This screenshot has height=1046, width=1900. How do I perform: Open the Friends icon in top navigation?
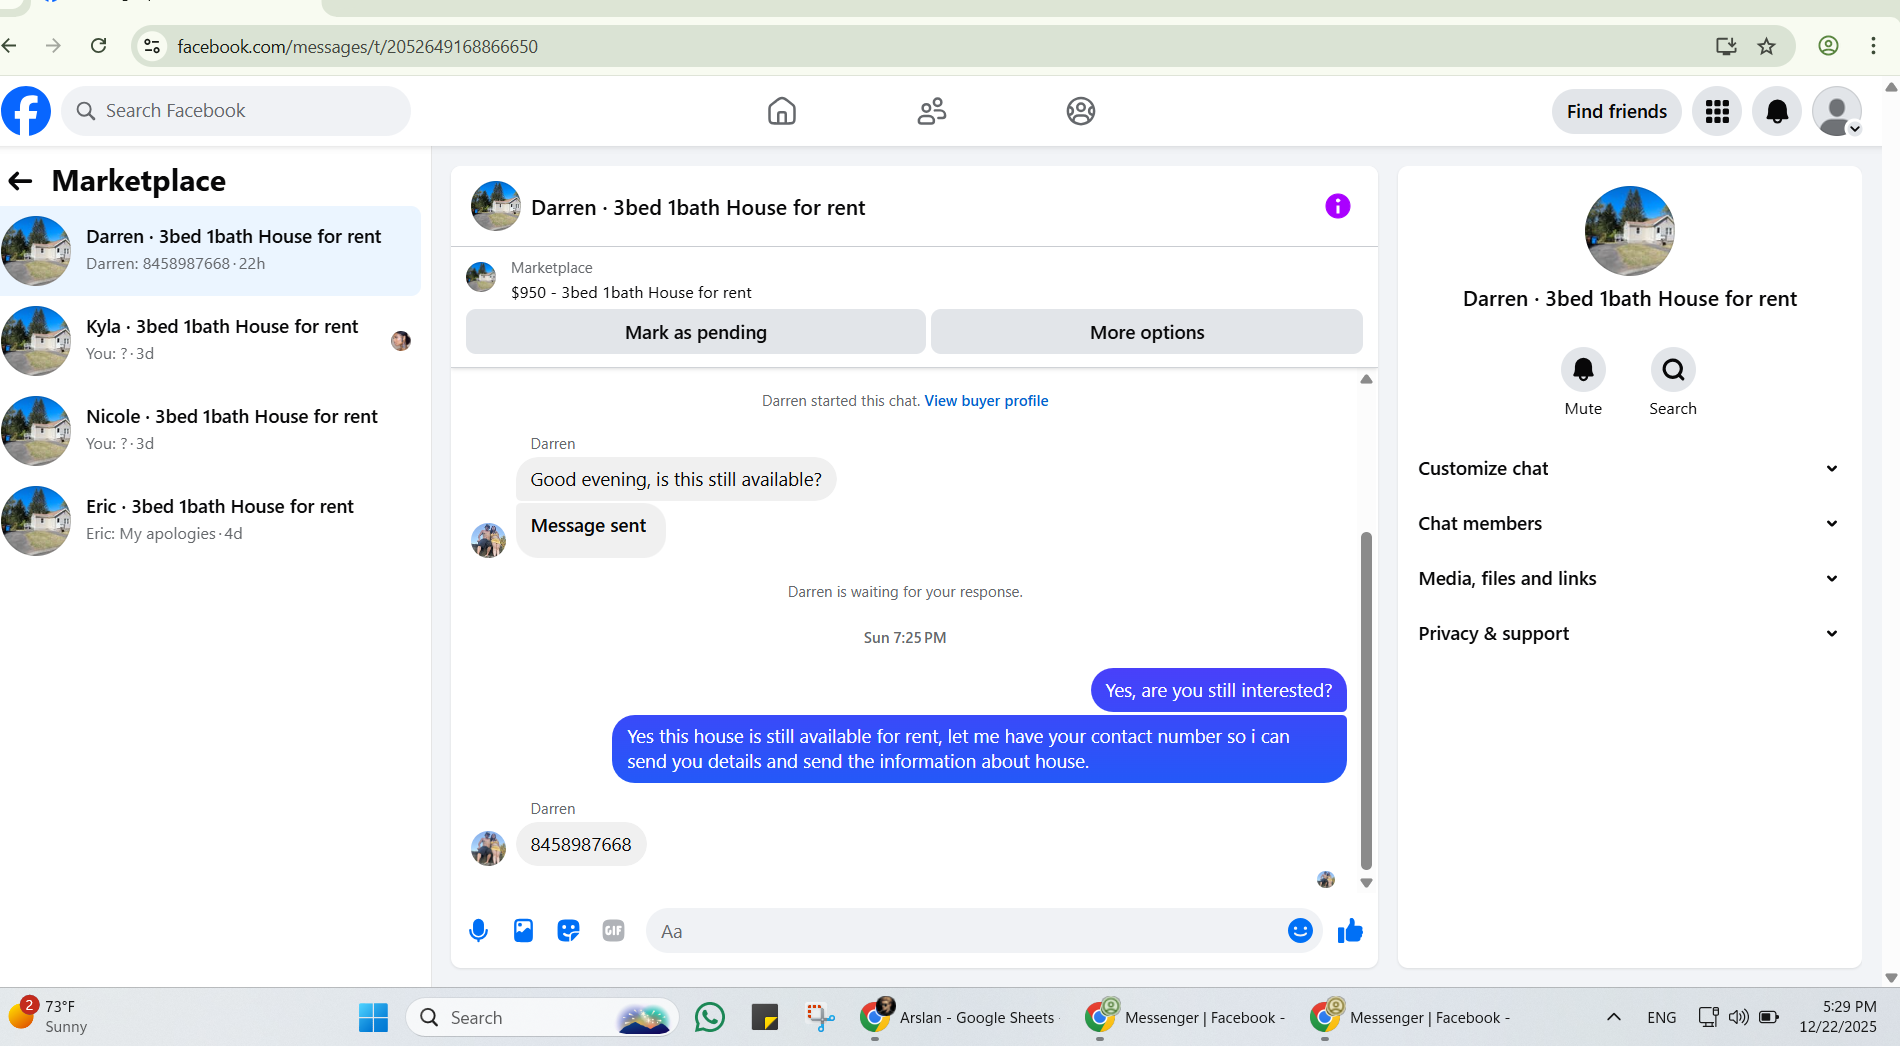point(932,111)
